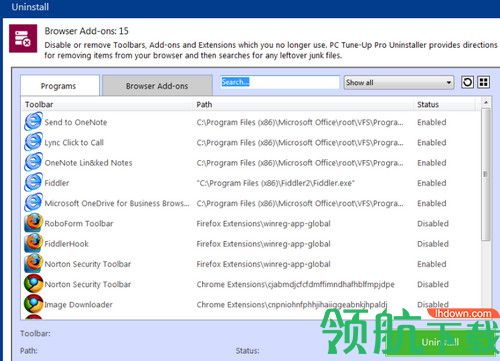Select the Fiddler add-on name
This screenshot has height=361, width=500.
(57, 183)
